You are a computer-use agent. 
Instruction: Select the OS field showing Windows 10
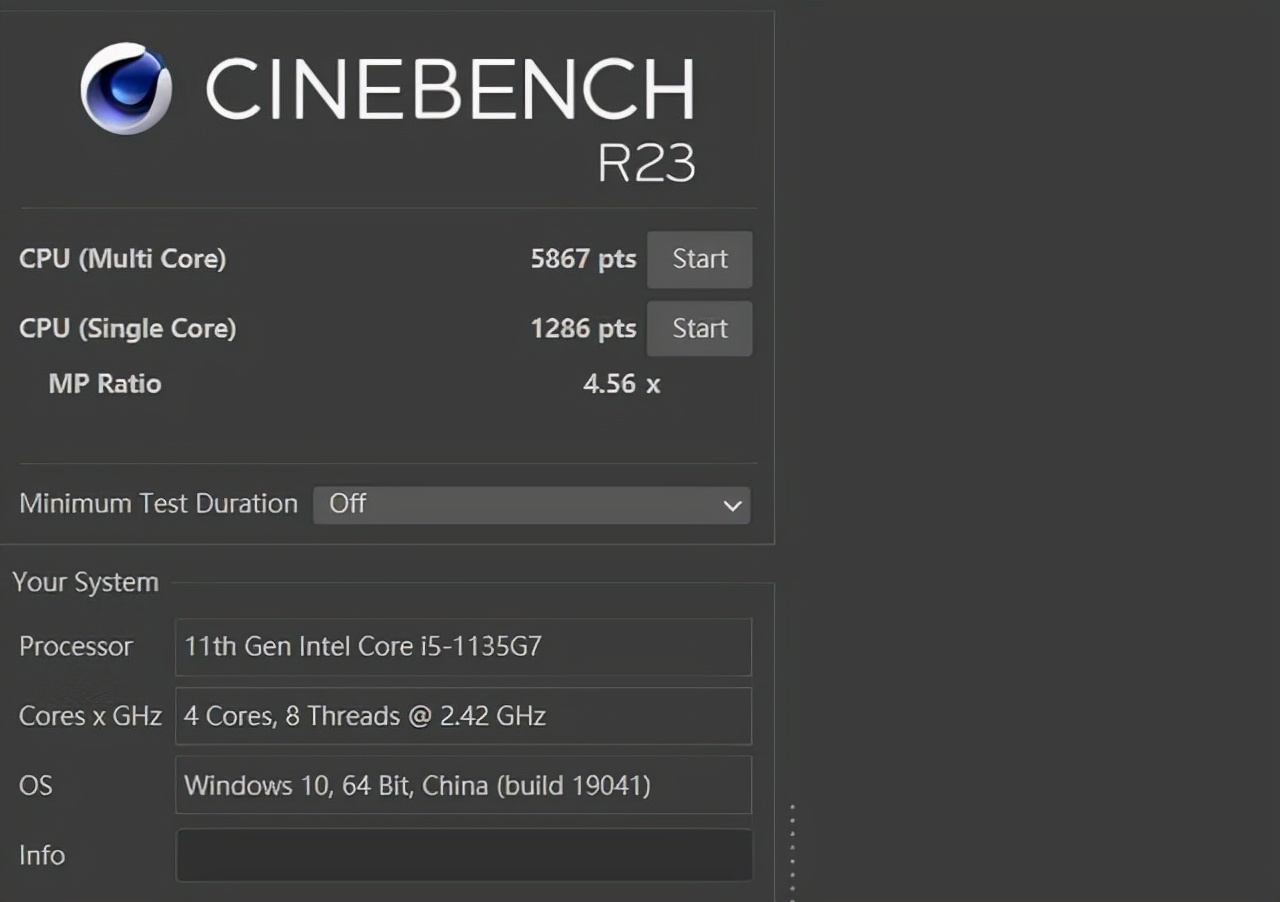463,785
